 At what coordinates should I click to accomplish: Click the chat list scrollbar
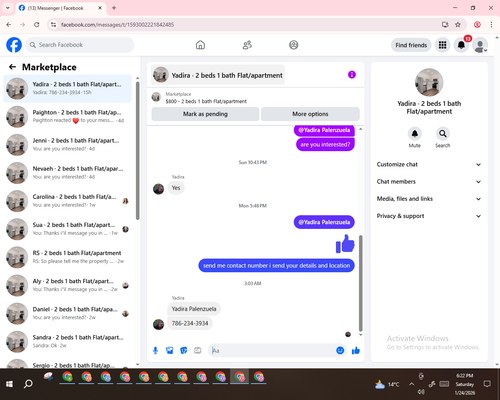coord(137,150)
